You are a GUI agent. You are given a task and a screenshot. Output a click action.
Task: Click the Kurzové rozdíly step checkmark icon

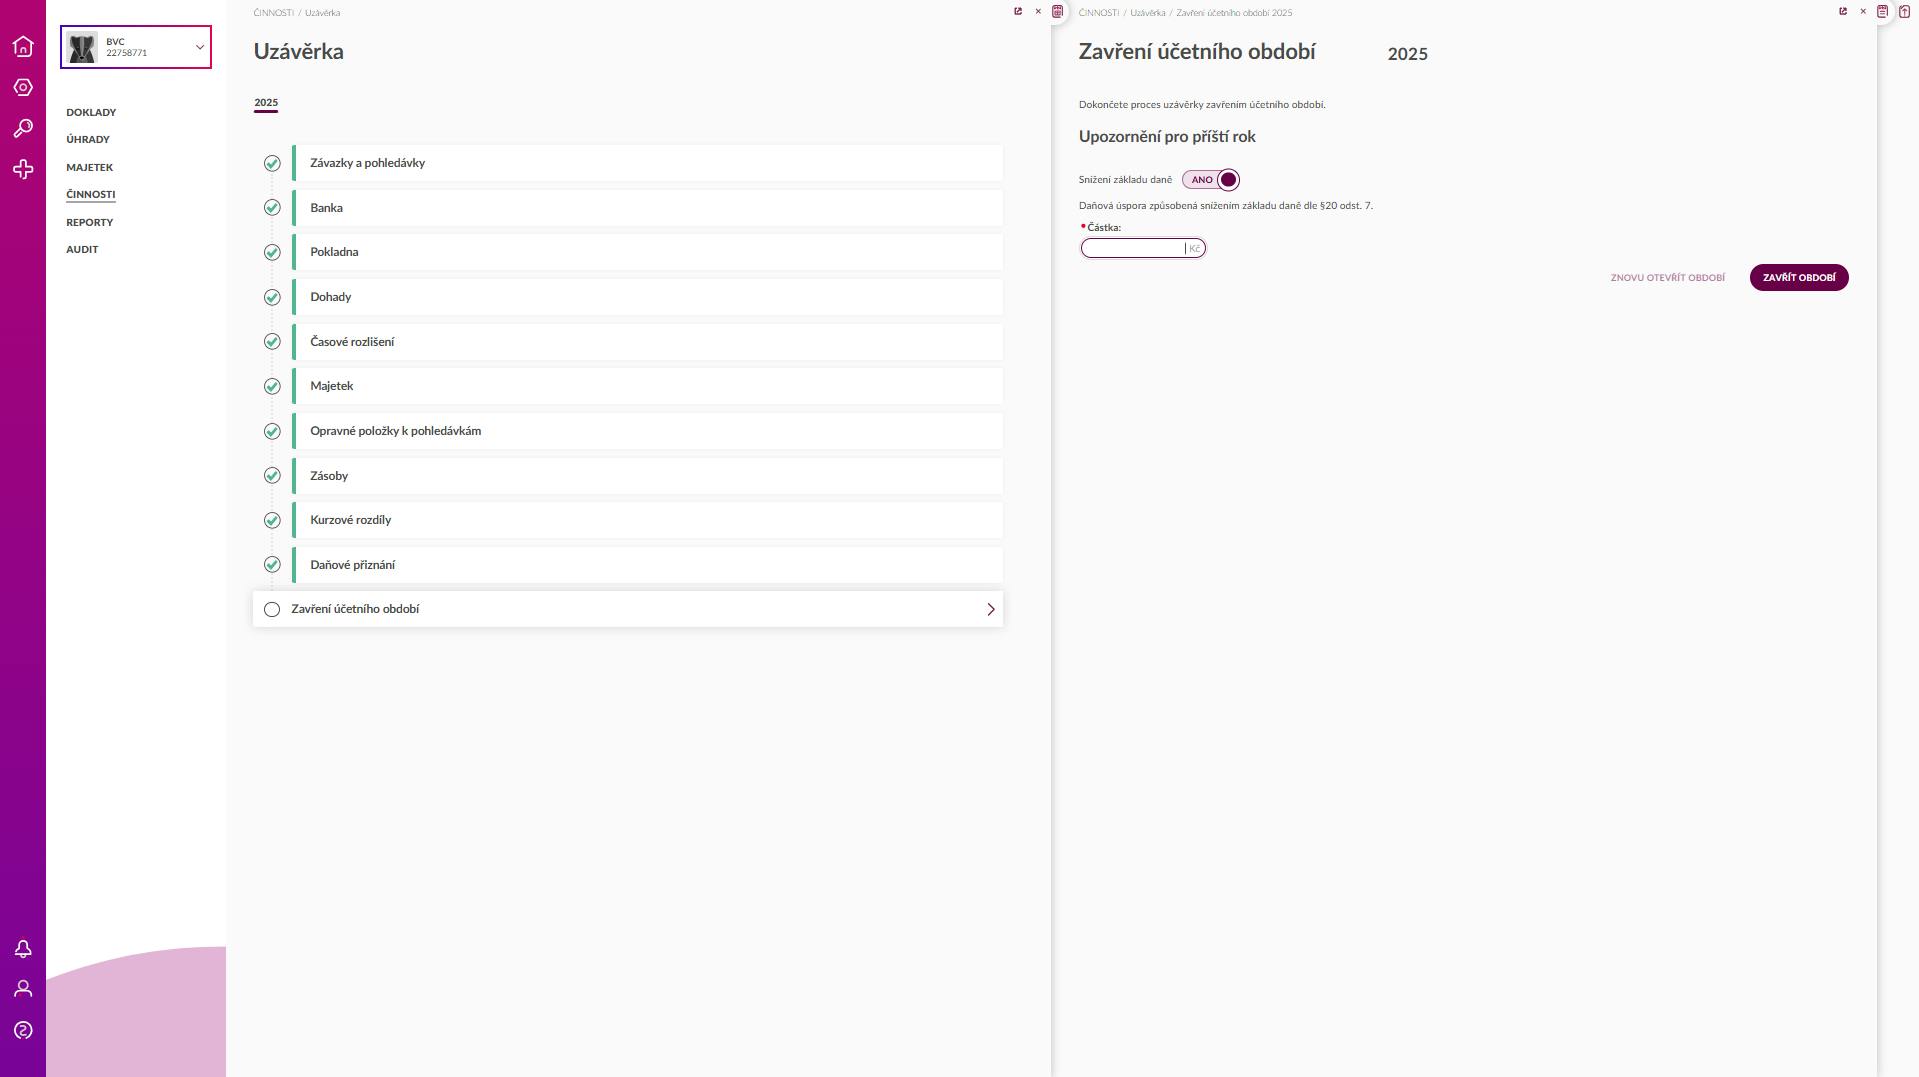tap(272, 520)
